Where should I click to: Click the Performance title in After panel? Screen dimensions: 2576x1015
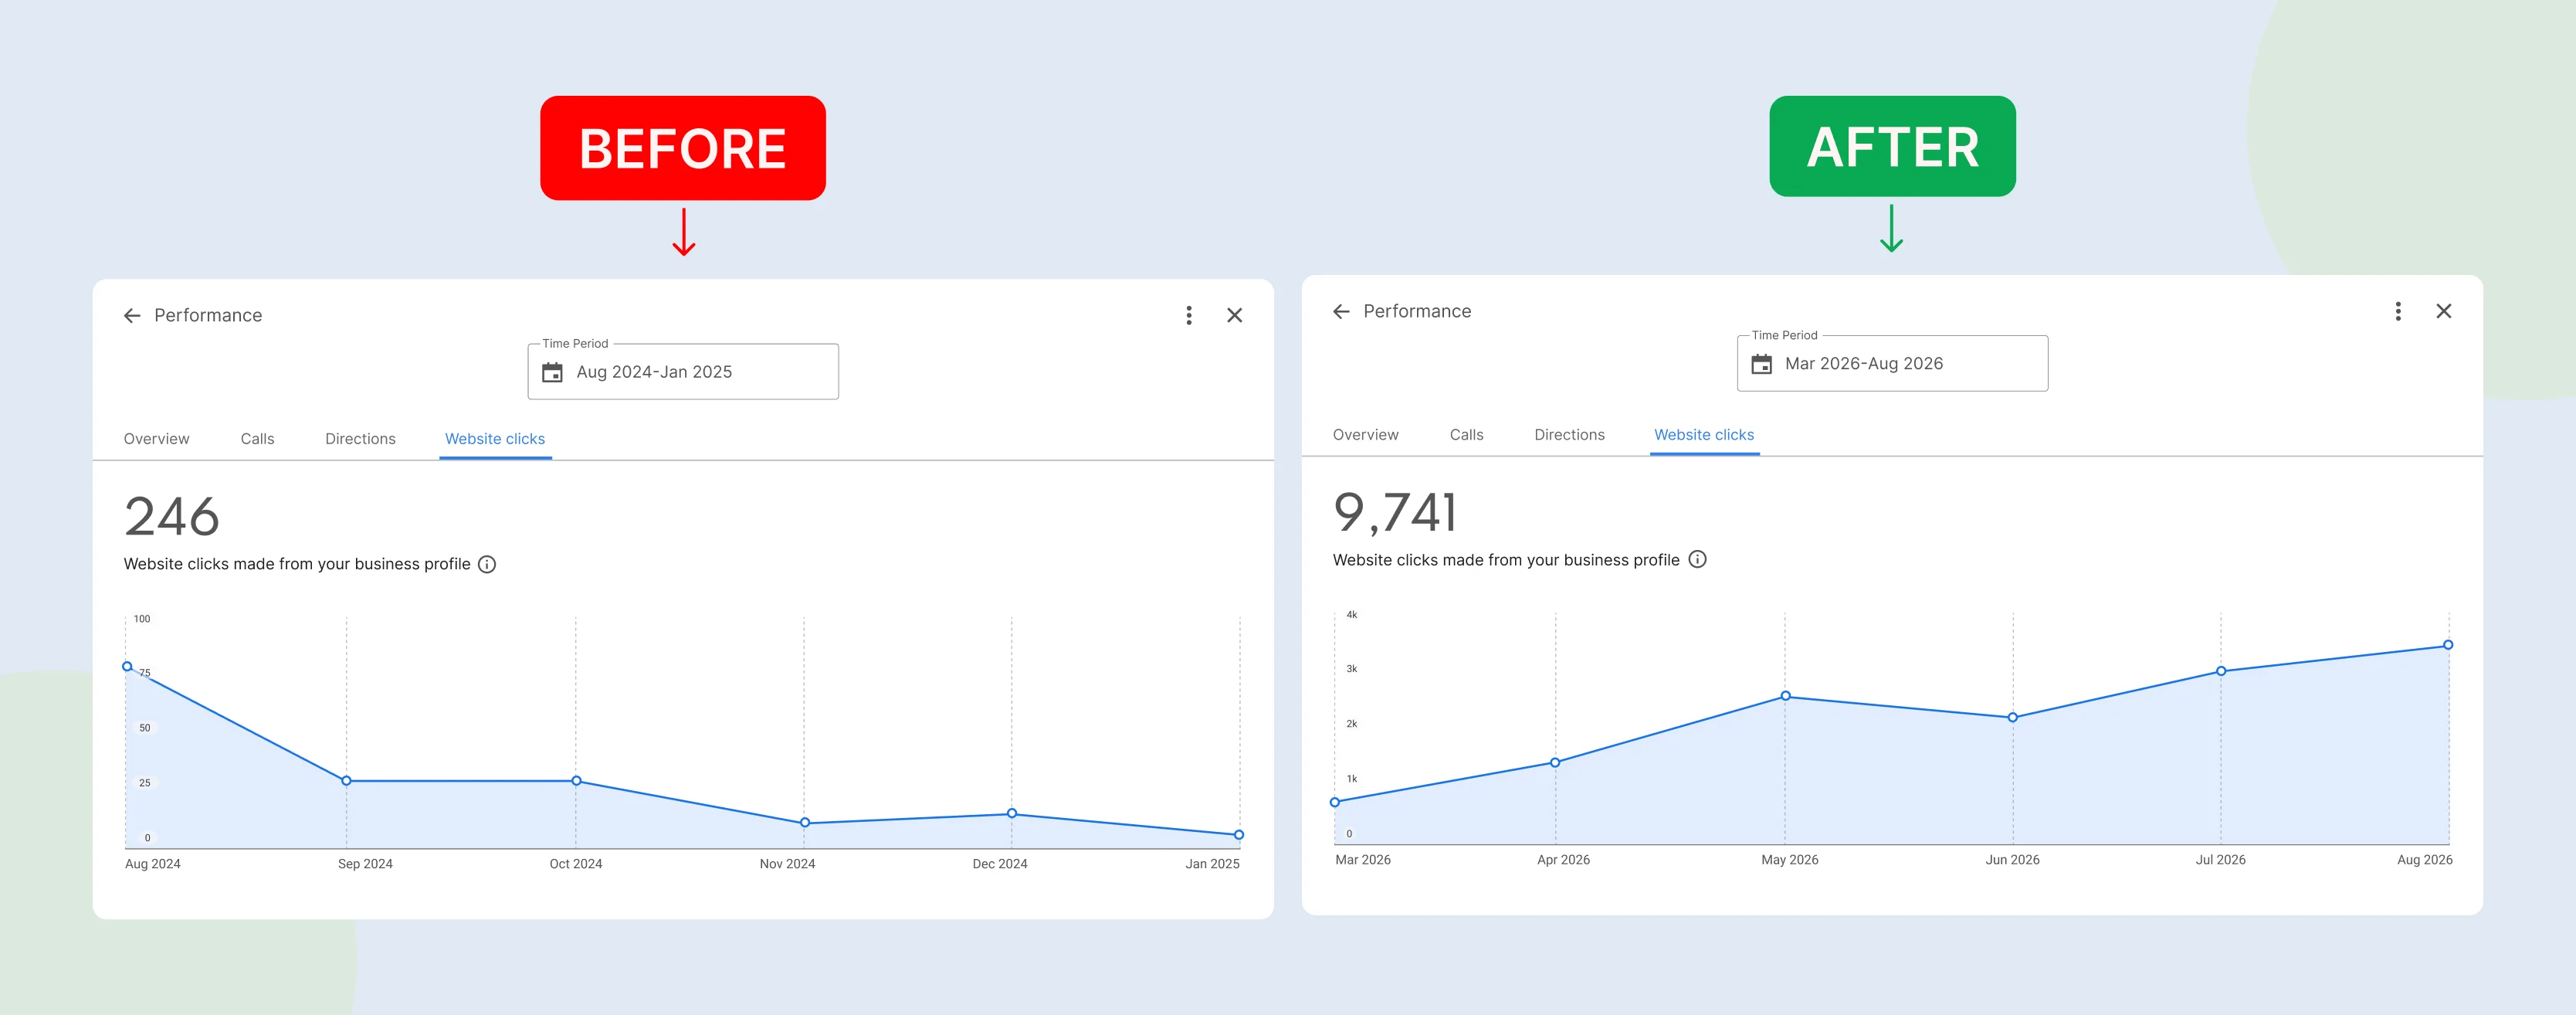[x=1417, y=312]
